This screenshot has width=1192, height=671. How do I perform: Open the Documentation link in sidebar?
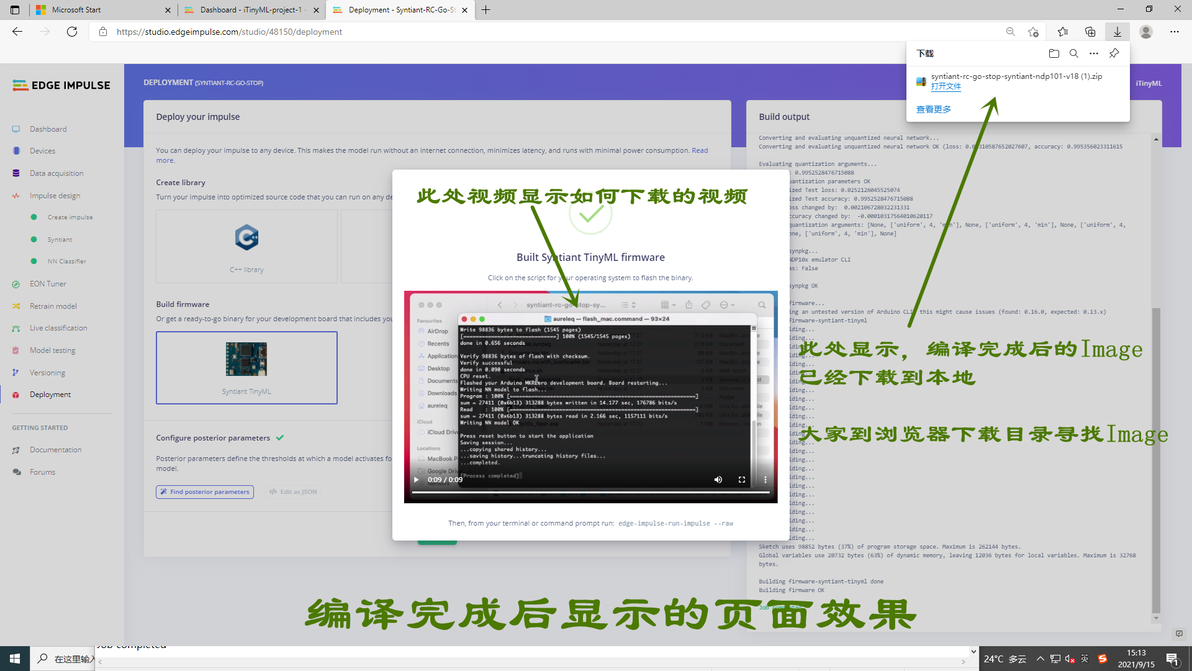pyautogui.click(x=55, y=450)
